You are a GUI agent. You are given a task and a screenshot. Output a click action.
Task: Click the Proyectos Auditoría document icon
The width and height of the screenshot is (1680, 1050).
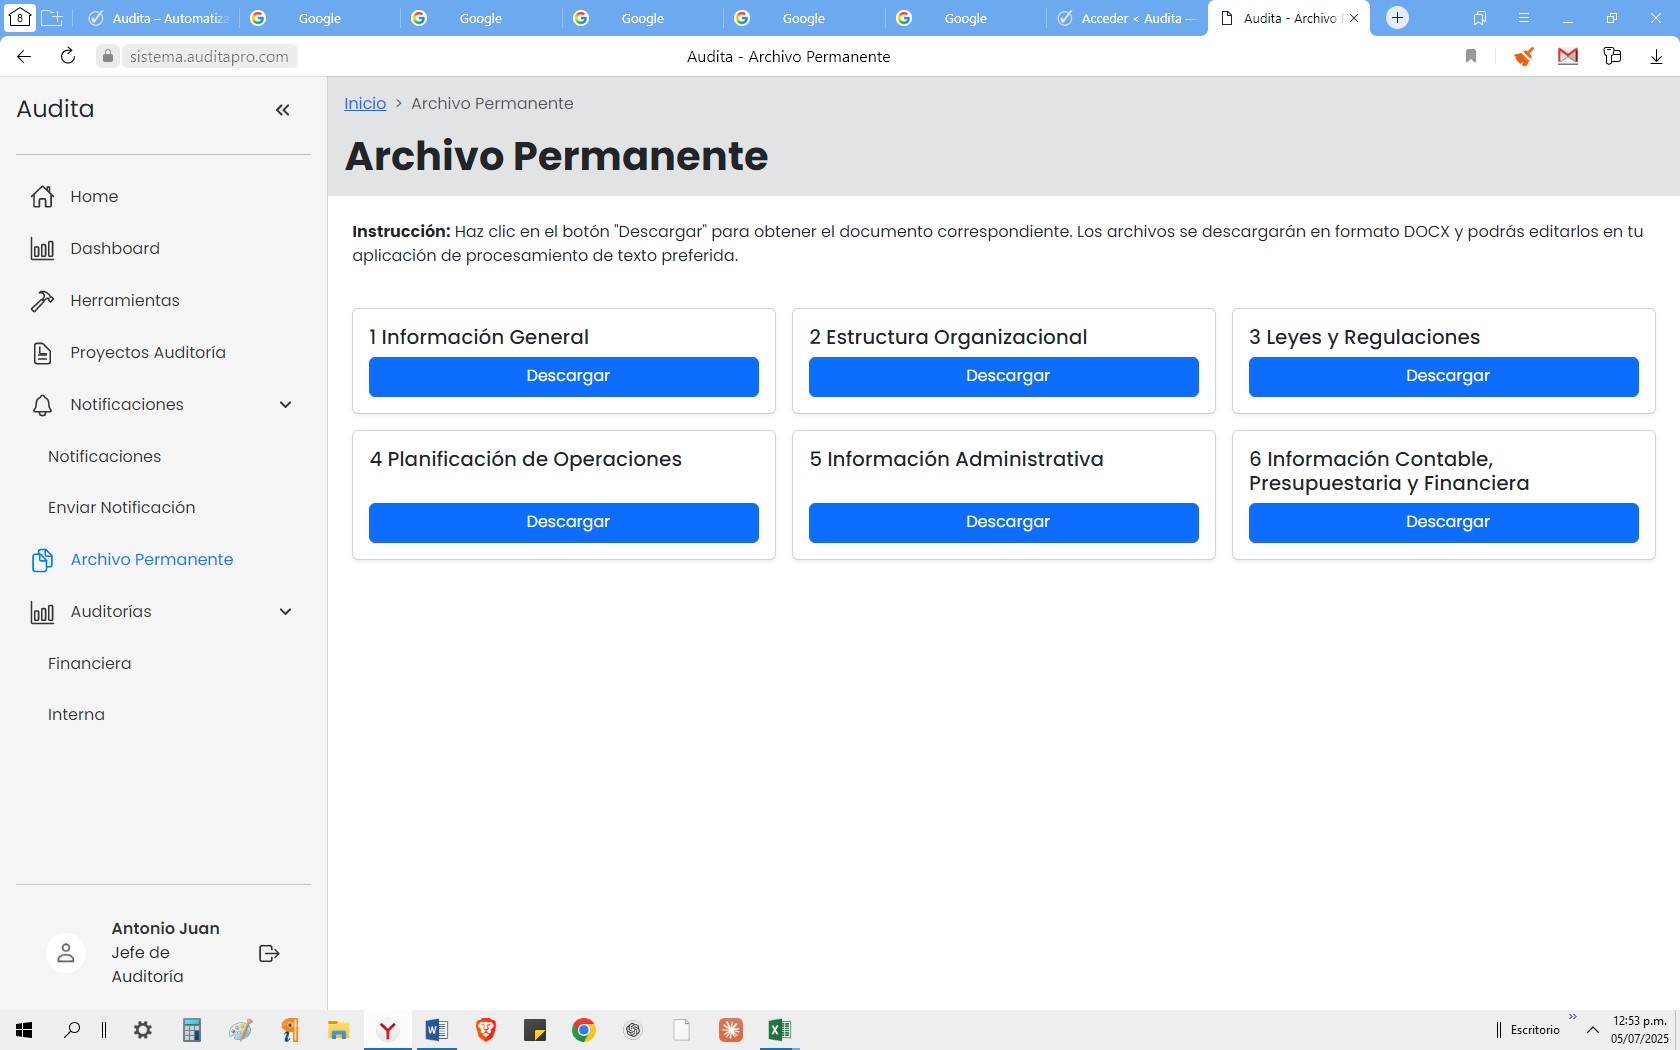pos(42,353)
